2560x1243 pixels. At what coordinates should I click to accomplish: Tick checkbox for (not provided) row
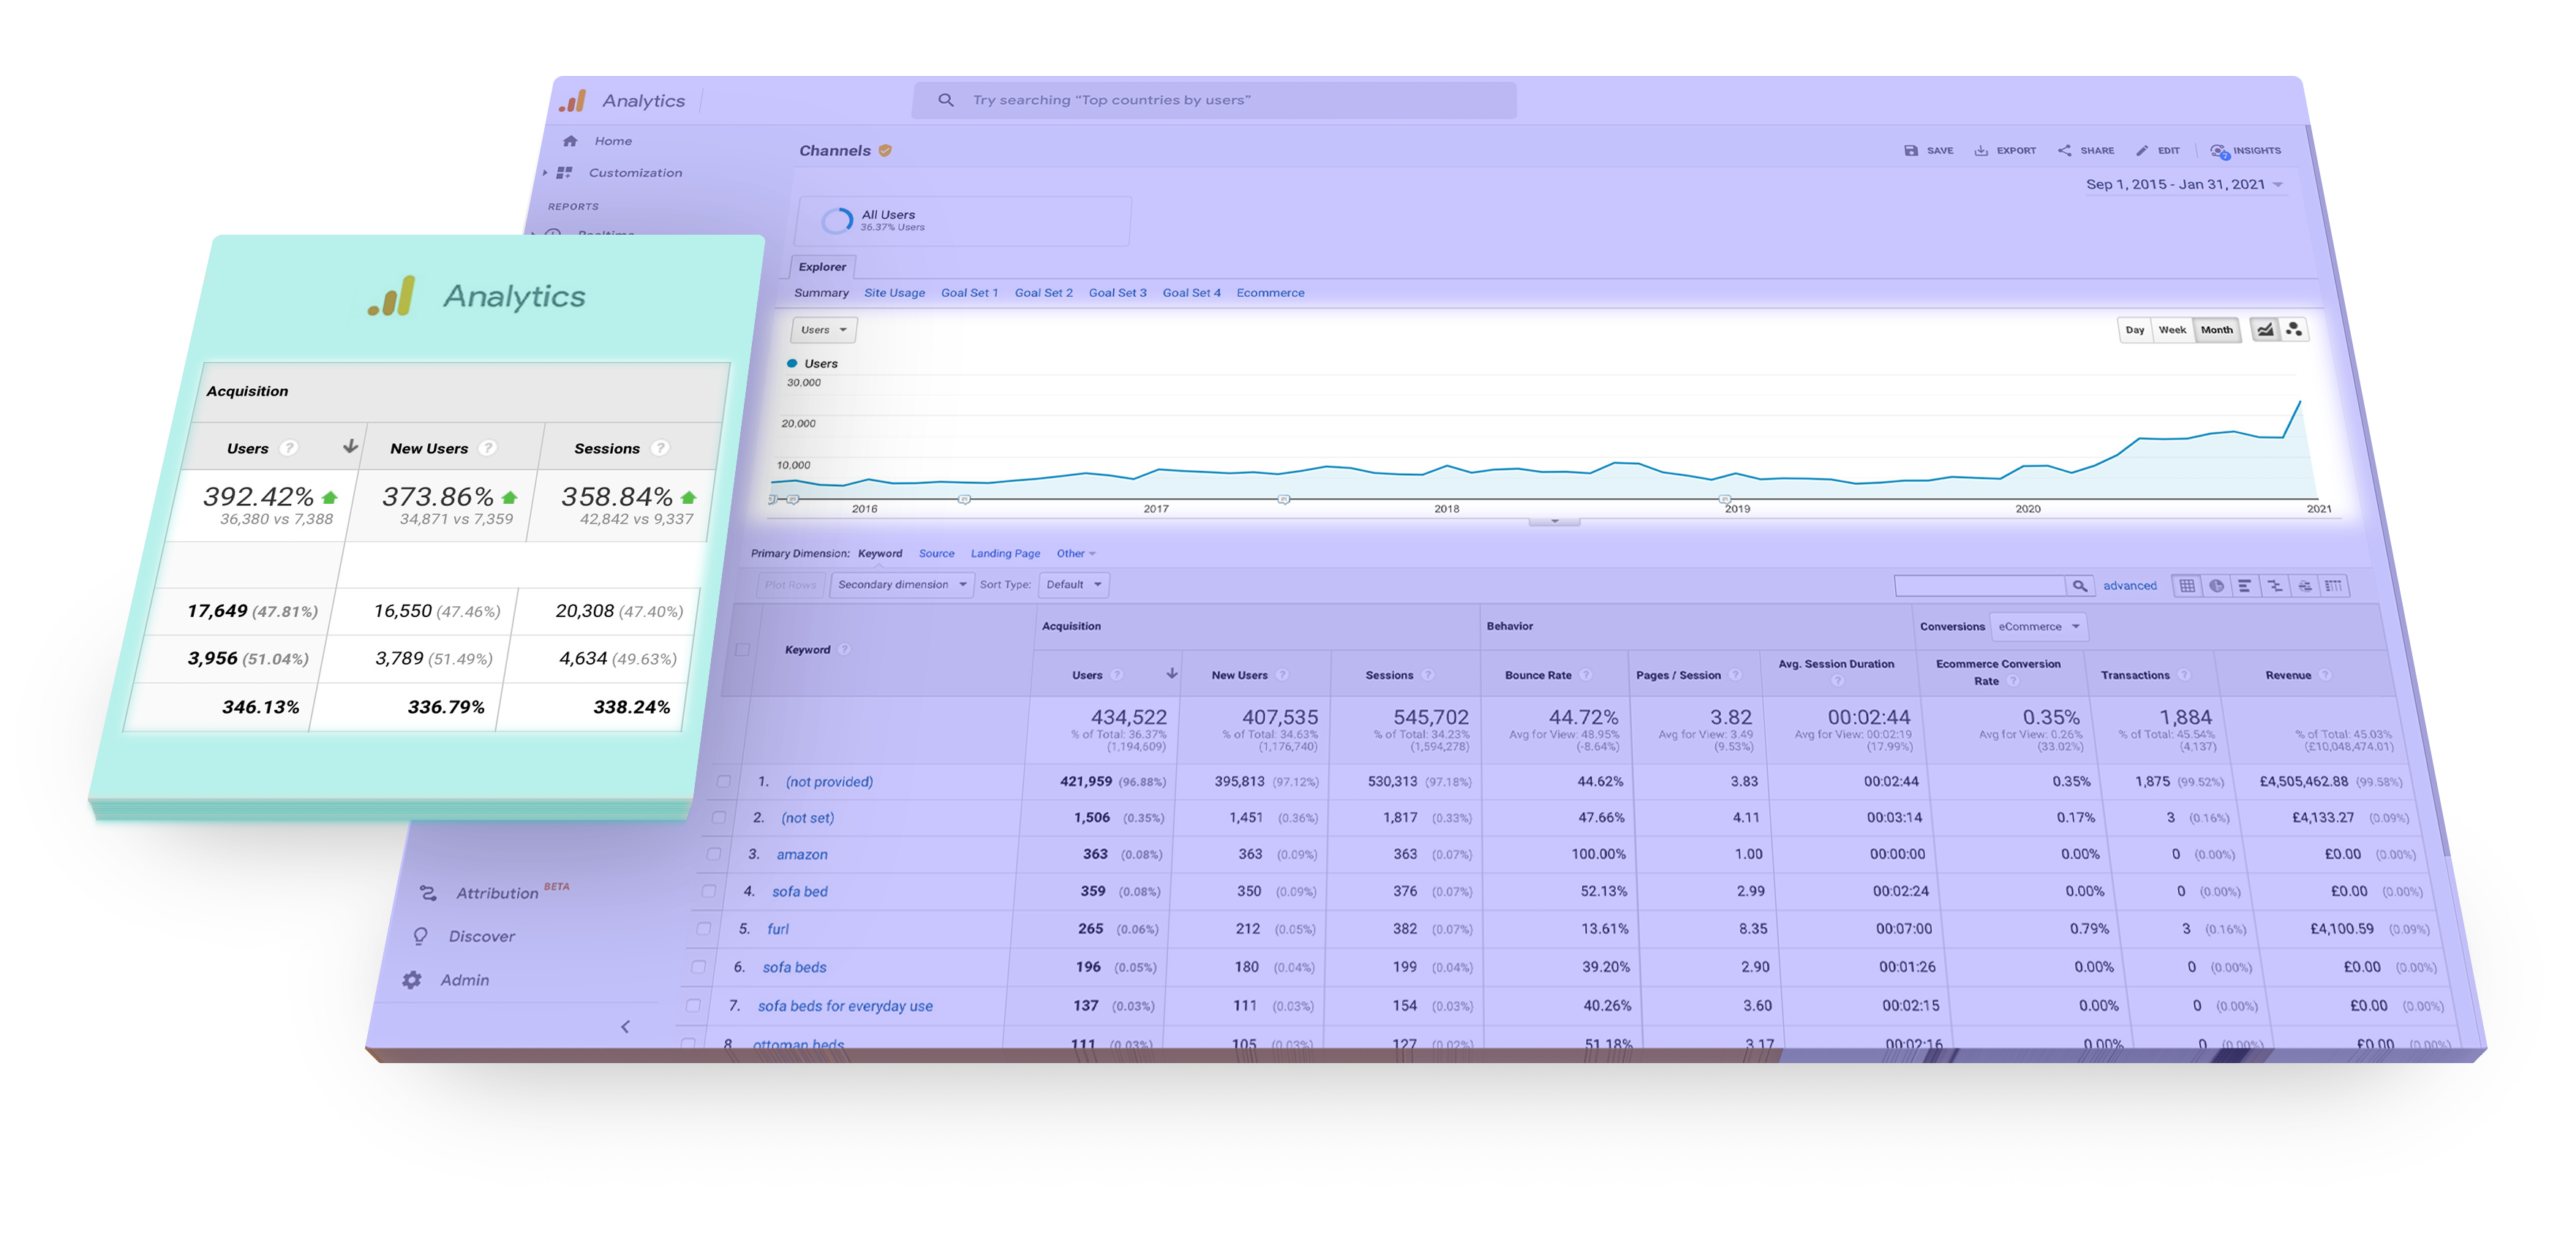pos(723,780)
